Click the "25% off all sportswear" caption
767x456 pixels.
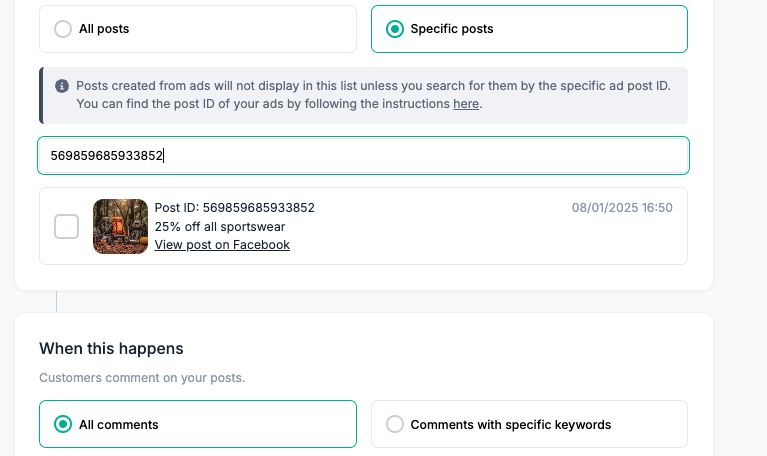pyautogui.click(x=219, y=226)
